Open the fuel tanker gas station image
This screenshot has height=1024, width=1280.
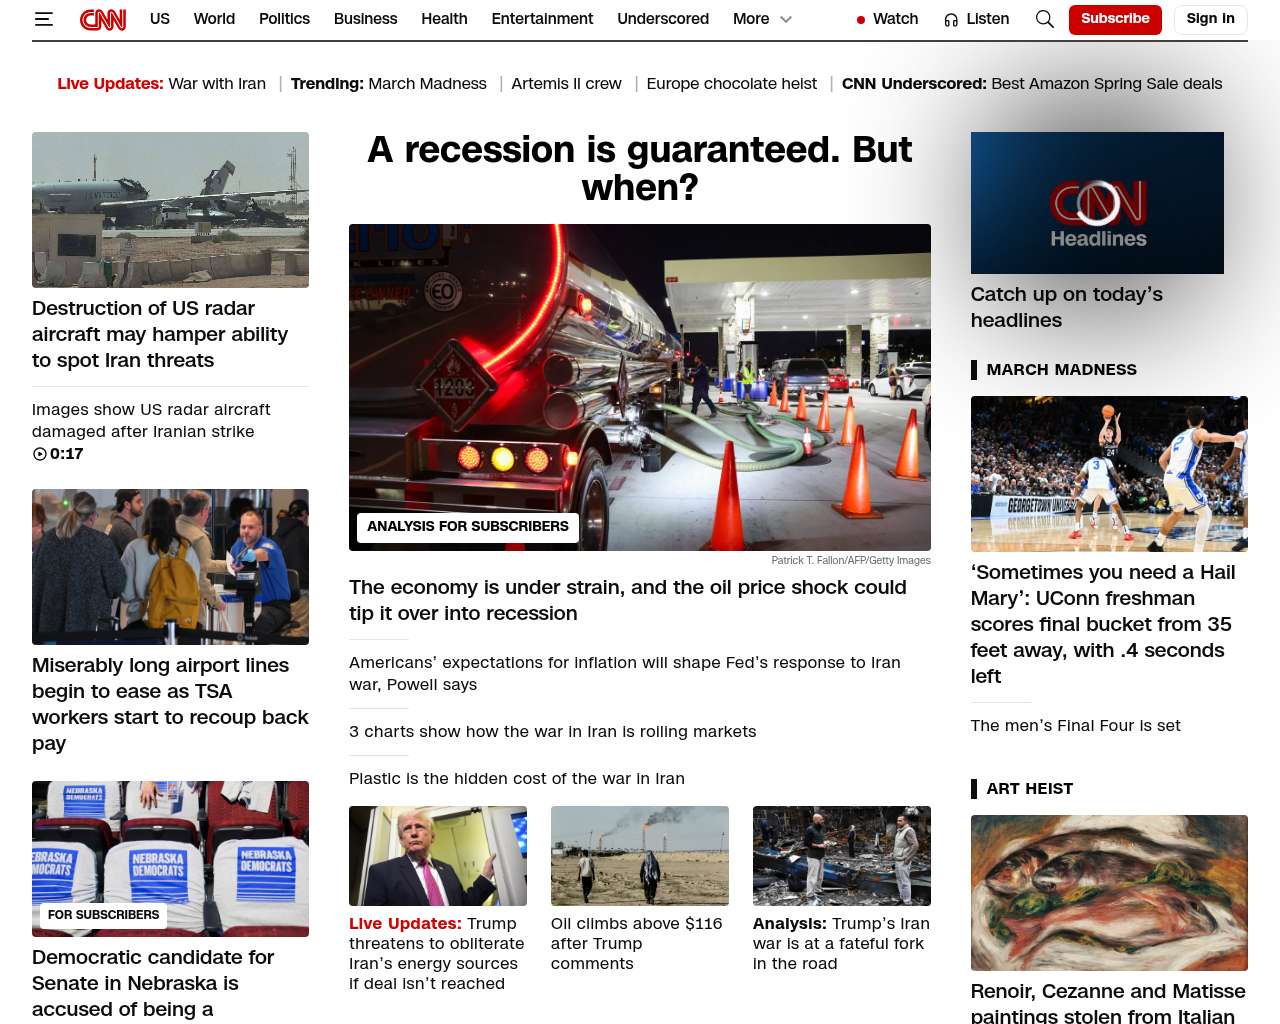pos(640,387)
